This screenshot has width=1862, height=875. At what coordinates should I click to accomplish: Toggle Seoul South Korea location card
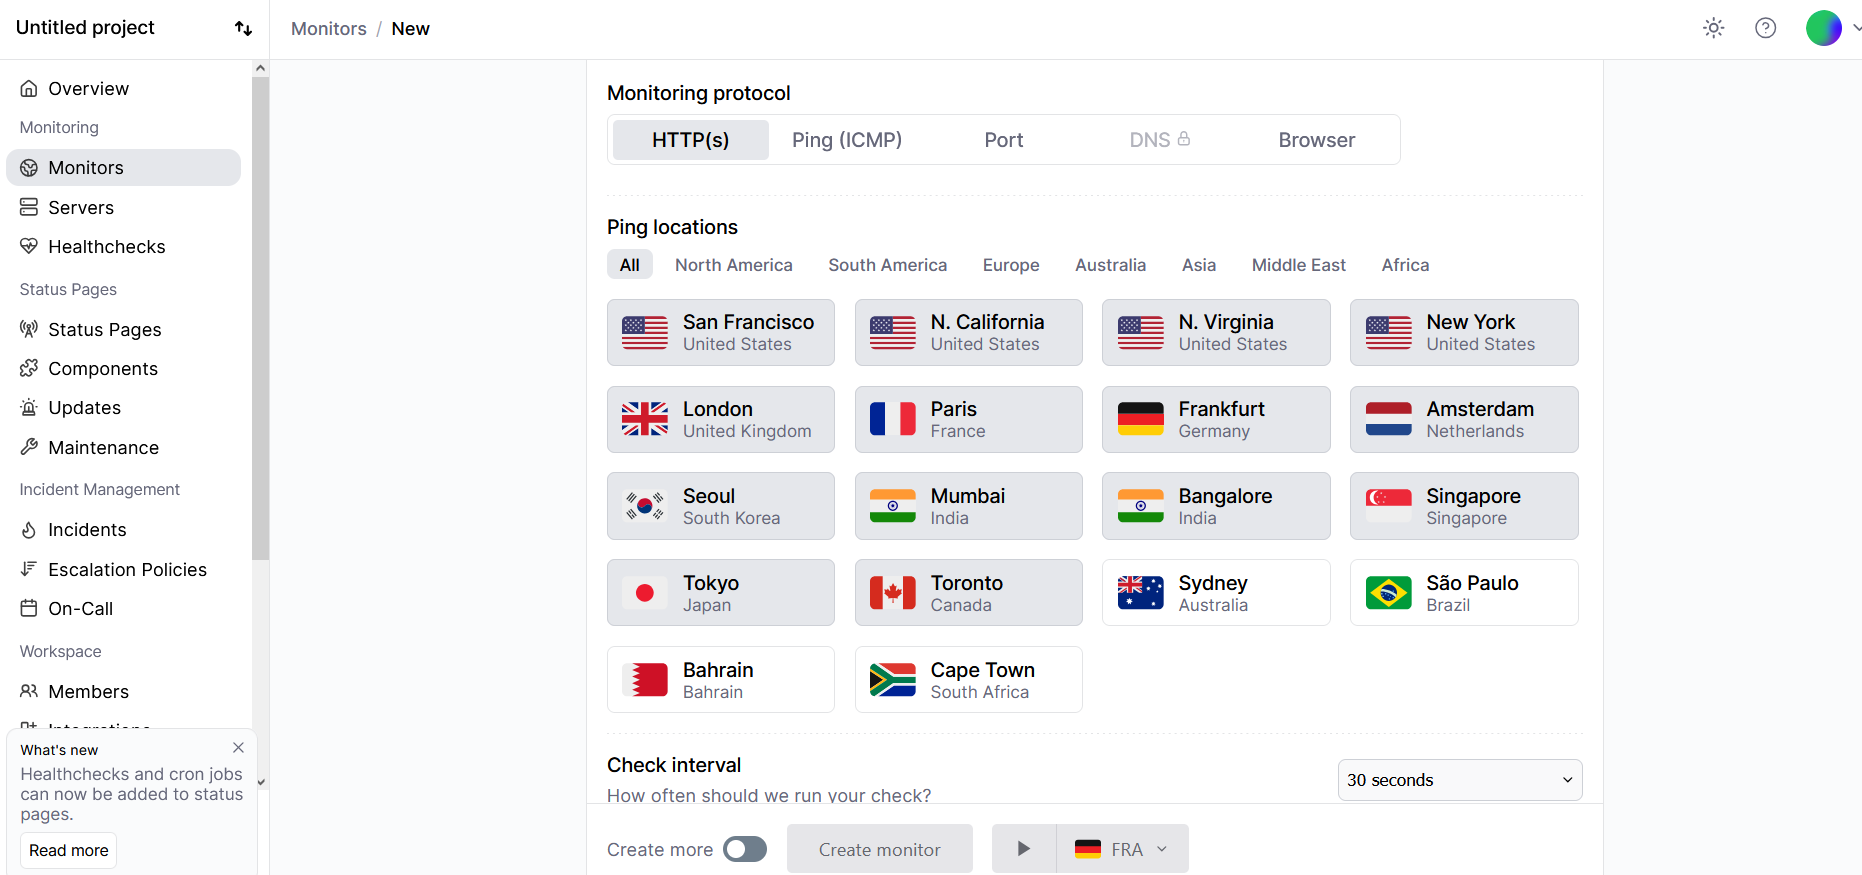tap(721, 506)
